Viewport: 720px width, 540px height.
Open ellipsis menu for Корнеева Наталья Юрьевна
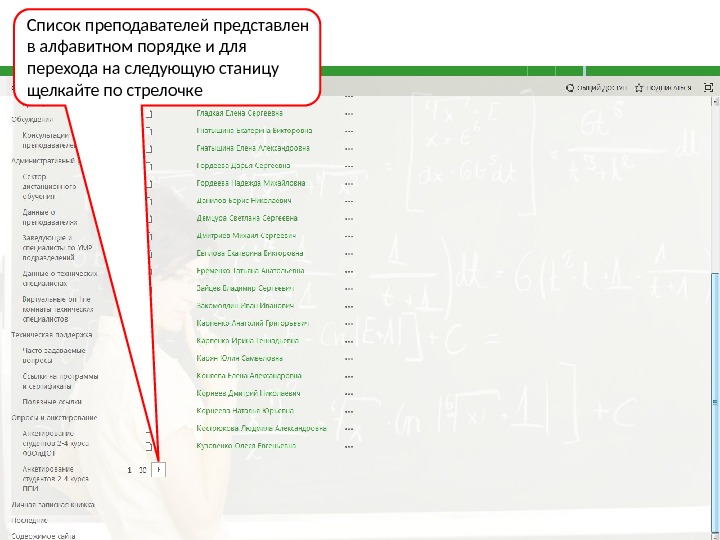click(349, 411)
